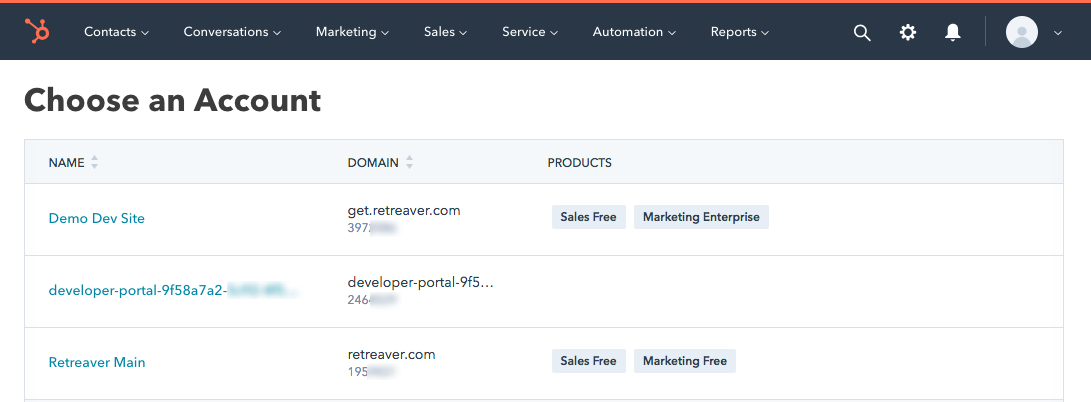Expand the Conversations navigation menu
Screen dimensions: 1091x402
point(232,32)
